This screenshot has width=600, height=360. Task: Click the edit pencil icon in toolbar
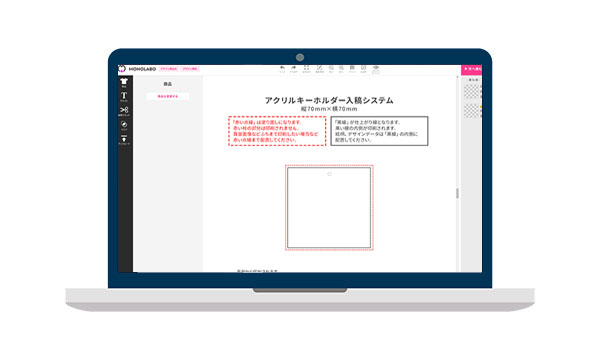[x=320, y=69]
